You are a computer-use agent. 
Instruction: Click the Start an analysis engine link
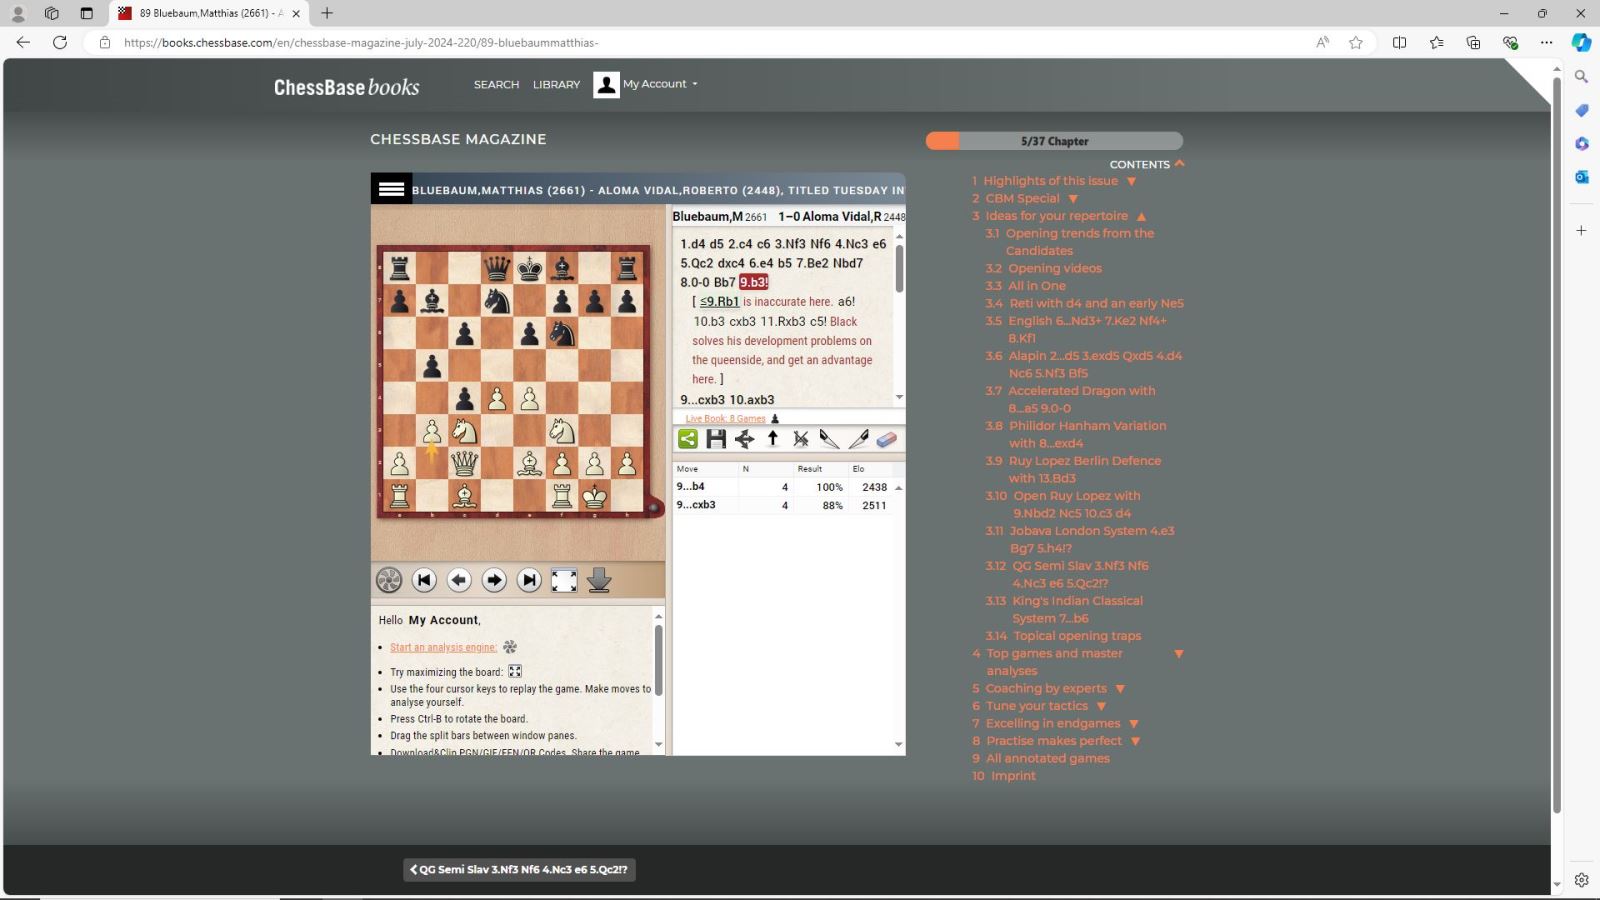click(443, 647)
